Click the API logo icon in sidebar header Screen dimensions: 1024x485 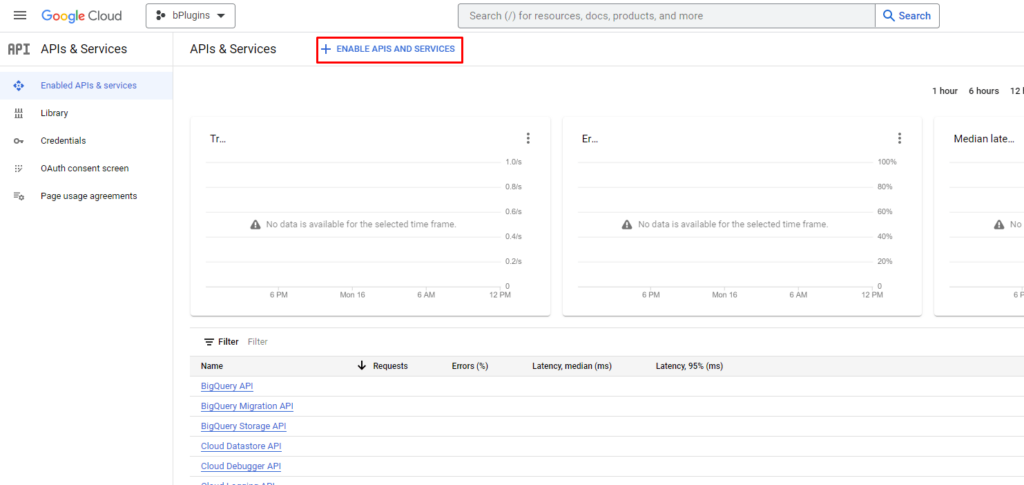point(19,49)
